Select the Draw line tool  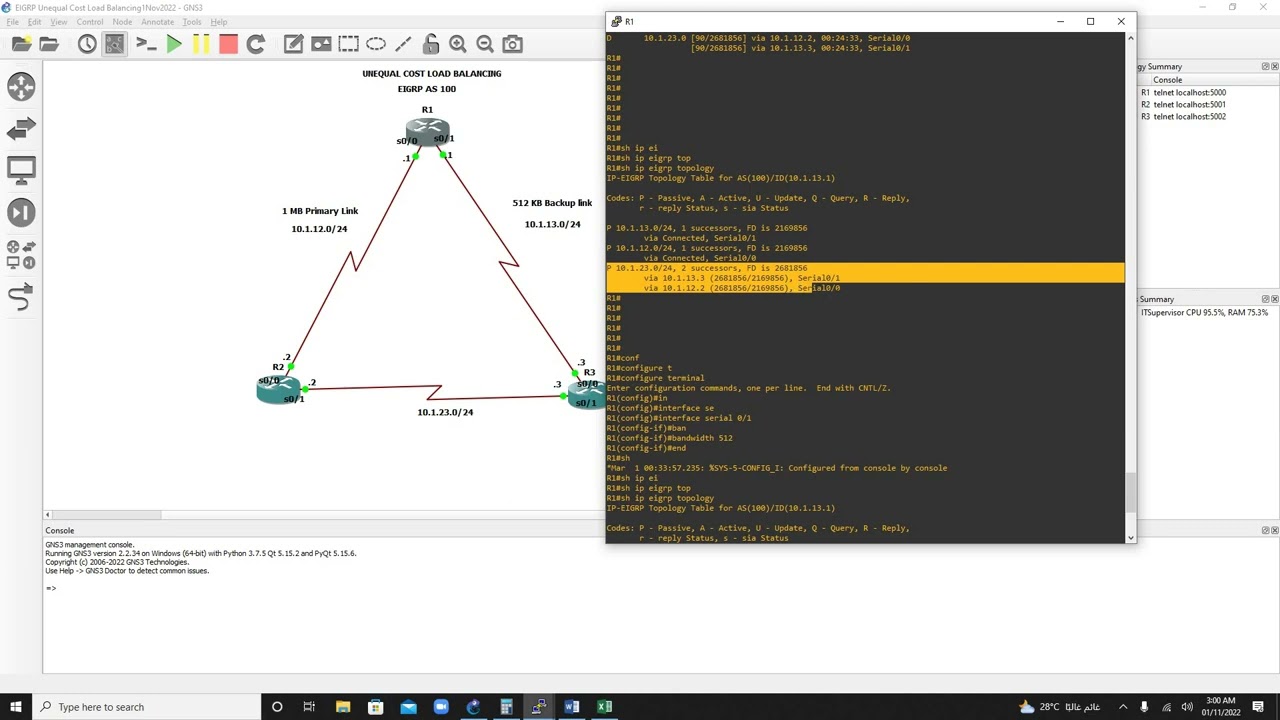coord(403,44)
